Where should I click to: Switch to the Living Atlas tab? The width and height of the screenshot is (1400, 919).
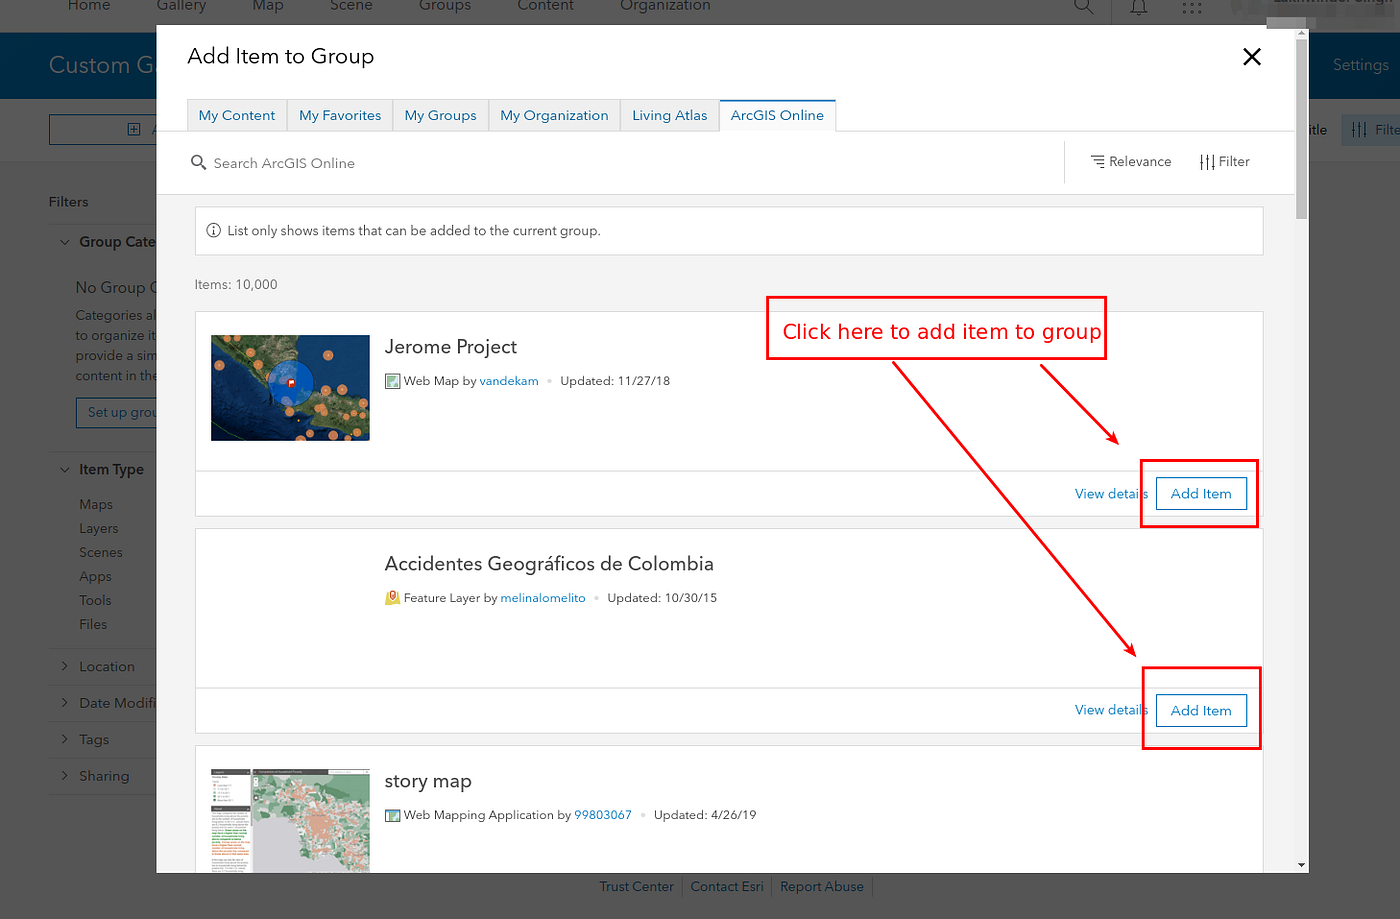[x=669, y=115]
